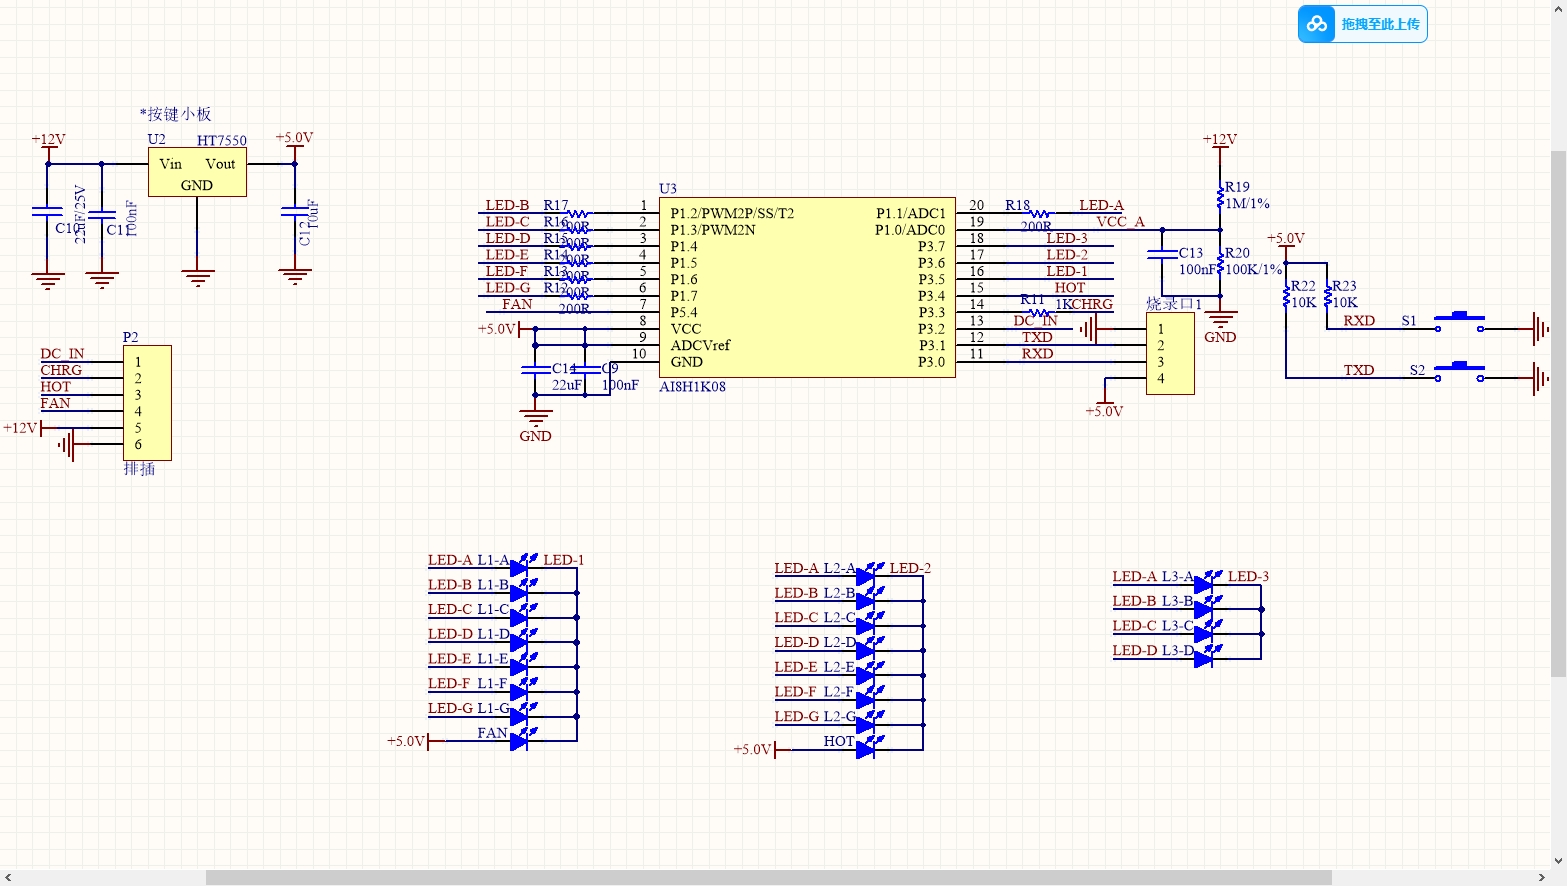Select the AI8H1K08 microcontroller U3 chip
Viewport: 1567px width, 886px height.
[807, 287]
